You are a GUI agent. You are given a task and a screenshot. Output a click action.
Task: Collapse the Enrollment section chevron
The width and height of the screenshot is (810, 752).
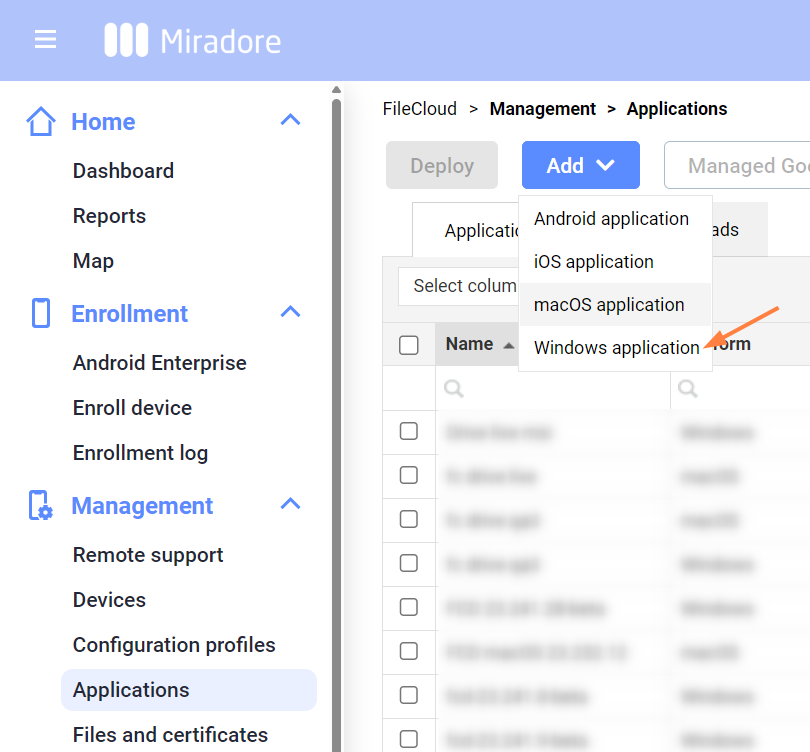click(x=290, y=313)
